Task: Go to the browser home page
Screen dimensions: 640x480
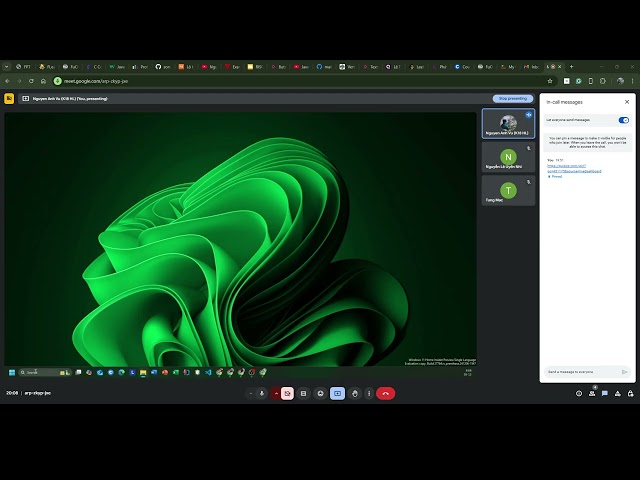Action: click(x=43, y=81)
